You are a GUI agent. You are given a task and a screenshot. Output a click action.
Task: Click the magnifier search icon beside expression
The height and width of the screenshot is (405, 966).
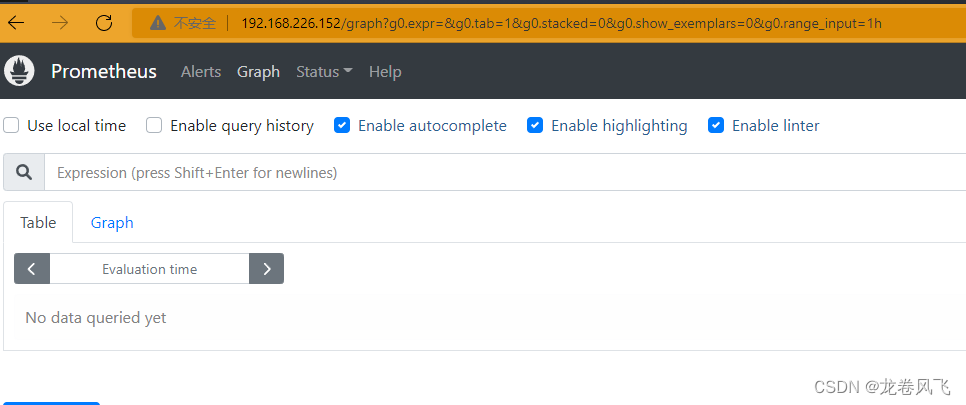point(24,173)
